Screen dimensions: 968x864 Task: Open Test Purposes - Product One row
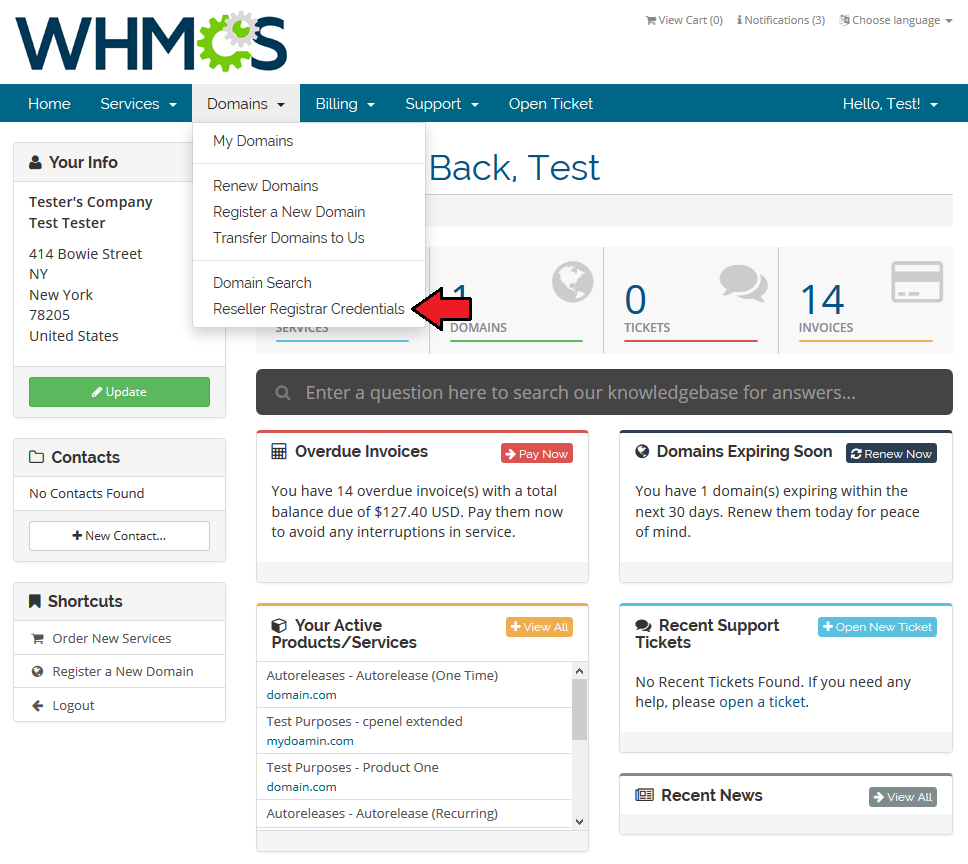tap(414, 777)
